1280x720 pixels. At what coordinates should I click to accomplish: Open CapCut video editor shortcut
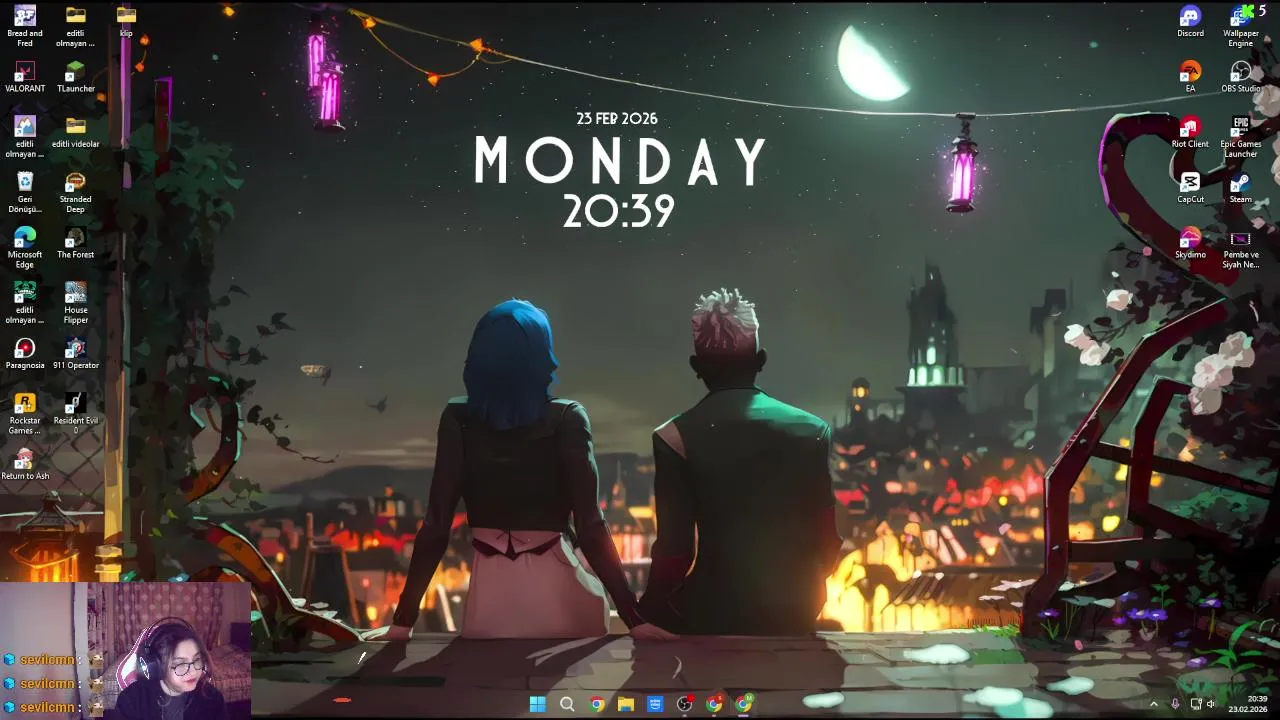point(1190,188)
